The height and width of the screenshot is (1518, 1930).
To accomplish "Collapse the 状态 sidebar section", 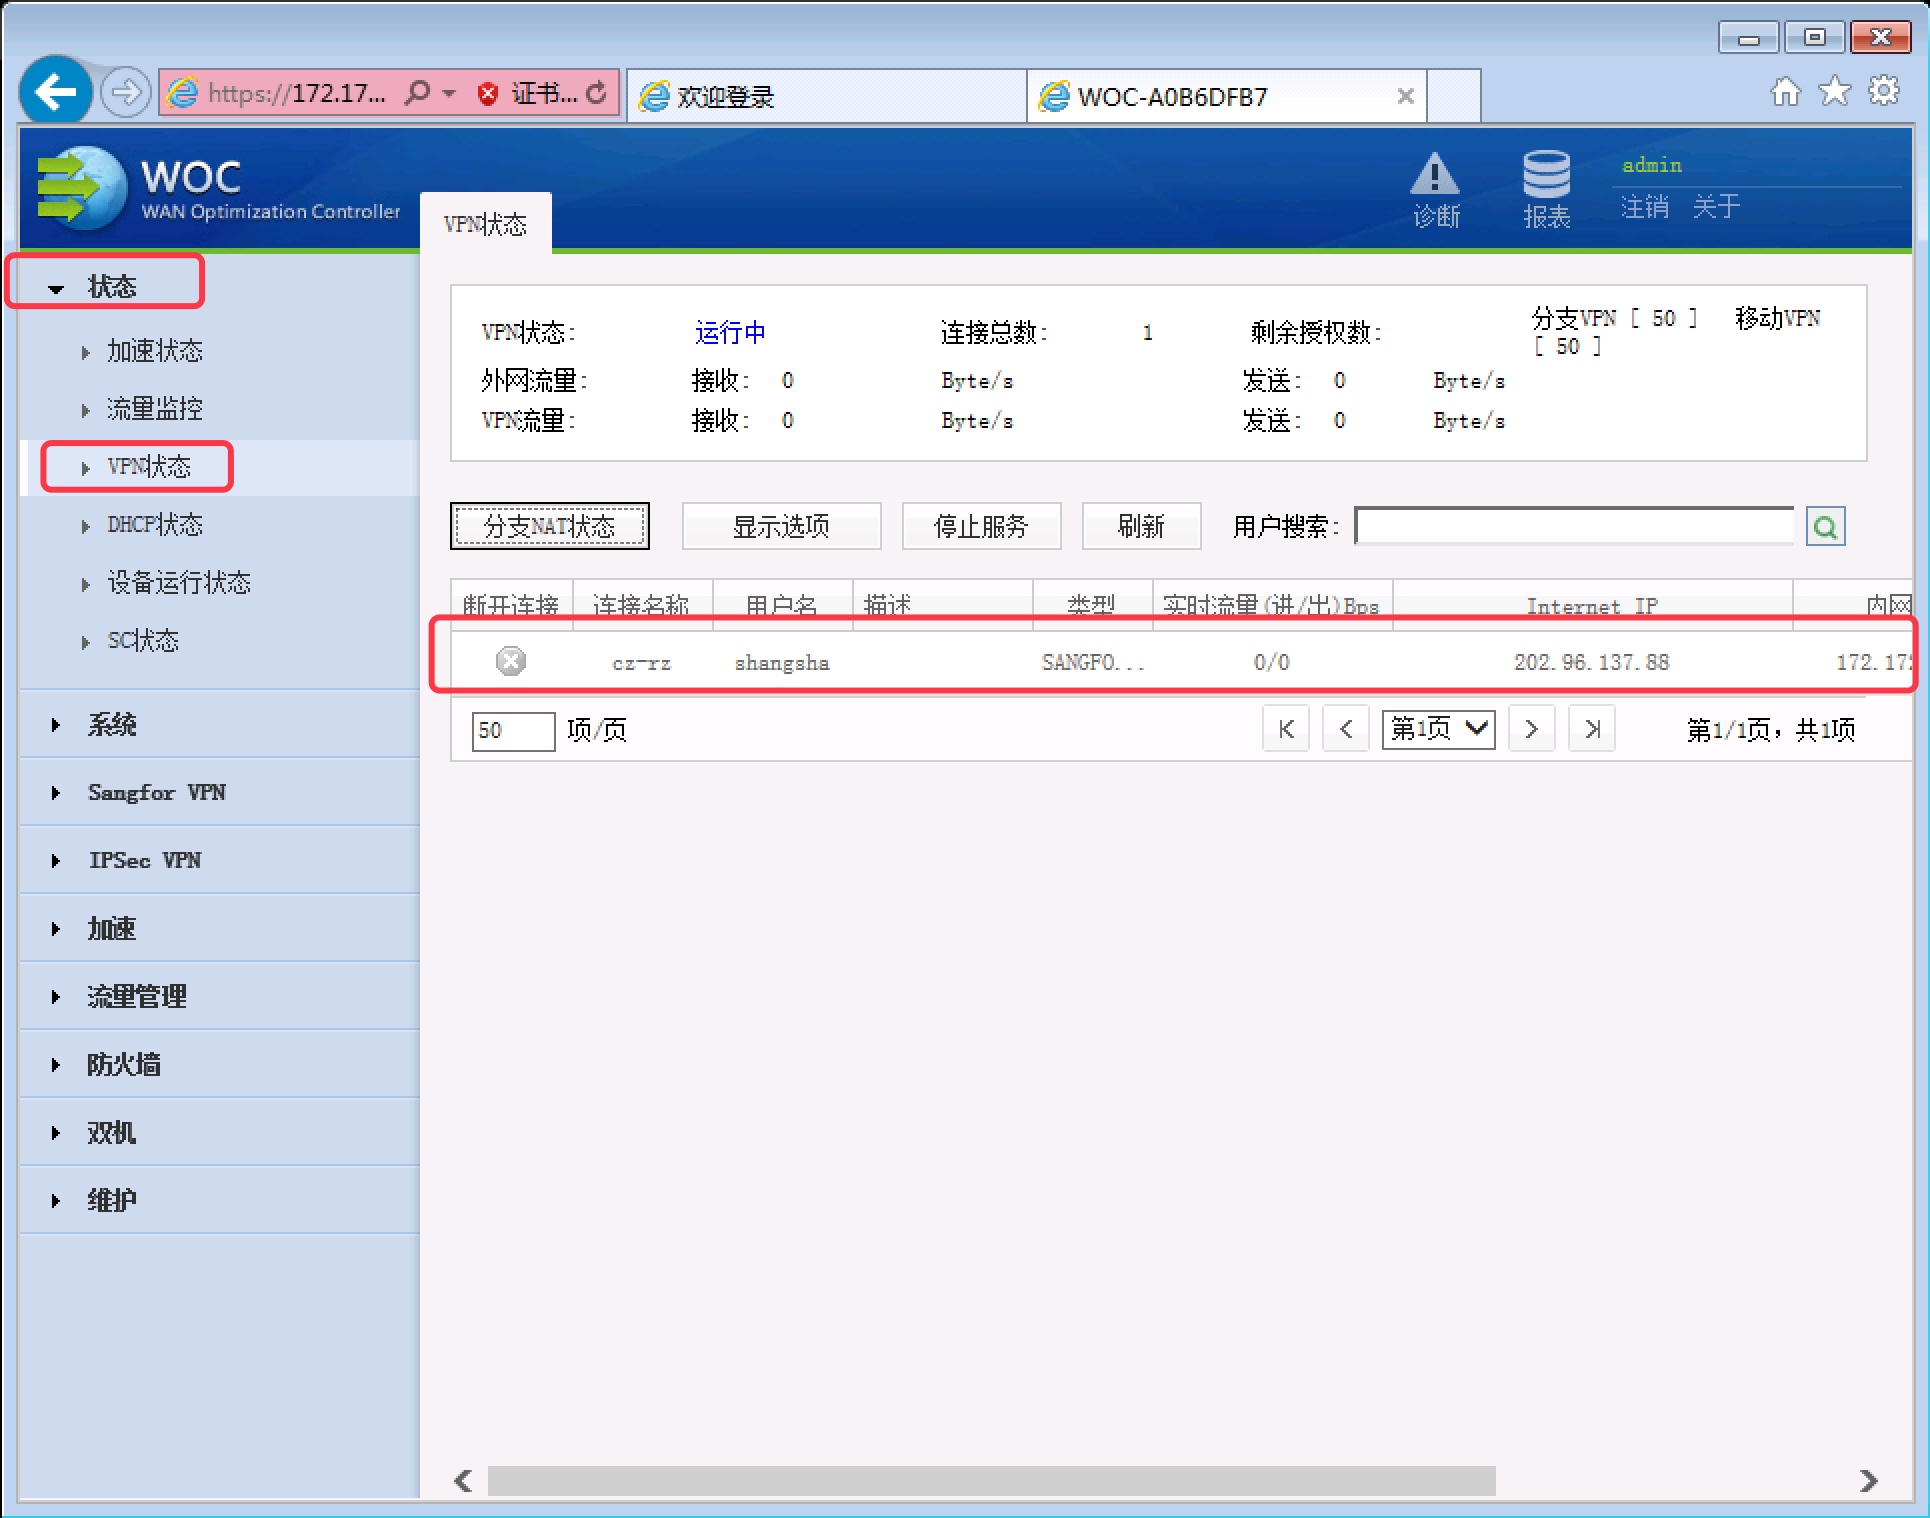I will pyautogui.click(x=110, y=286).
